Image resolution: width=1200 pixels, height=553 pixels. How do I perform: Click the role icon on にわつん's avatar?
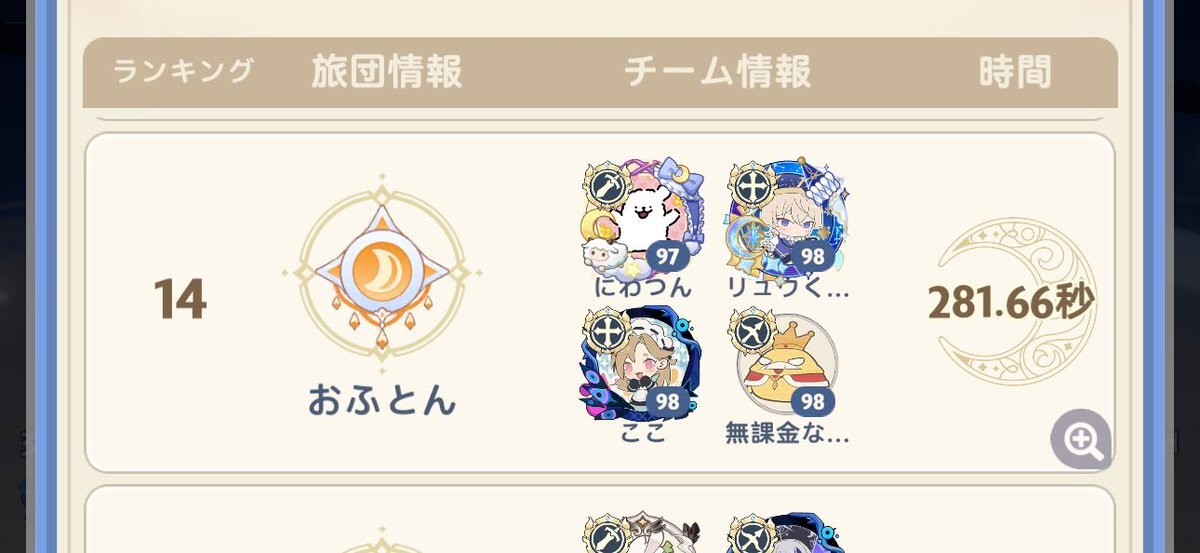pos(605,184)
